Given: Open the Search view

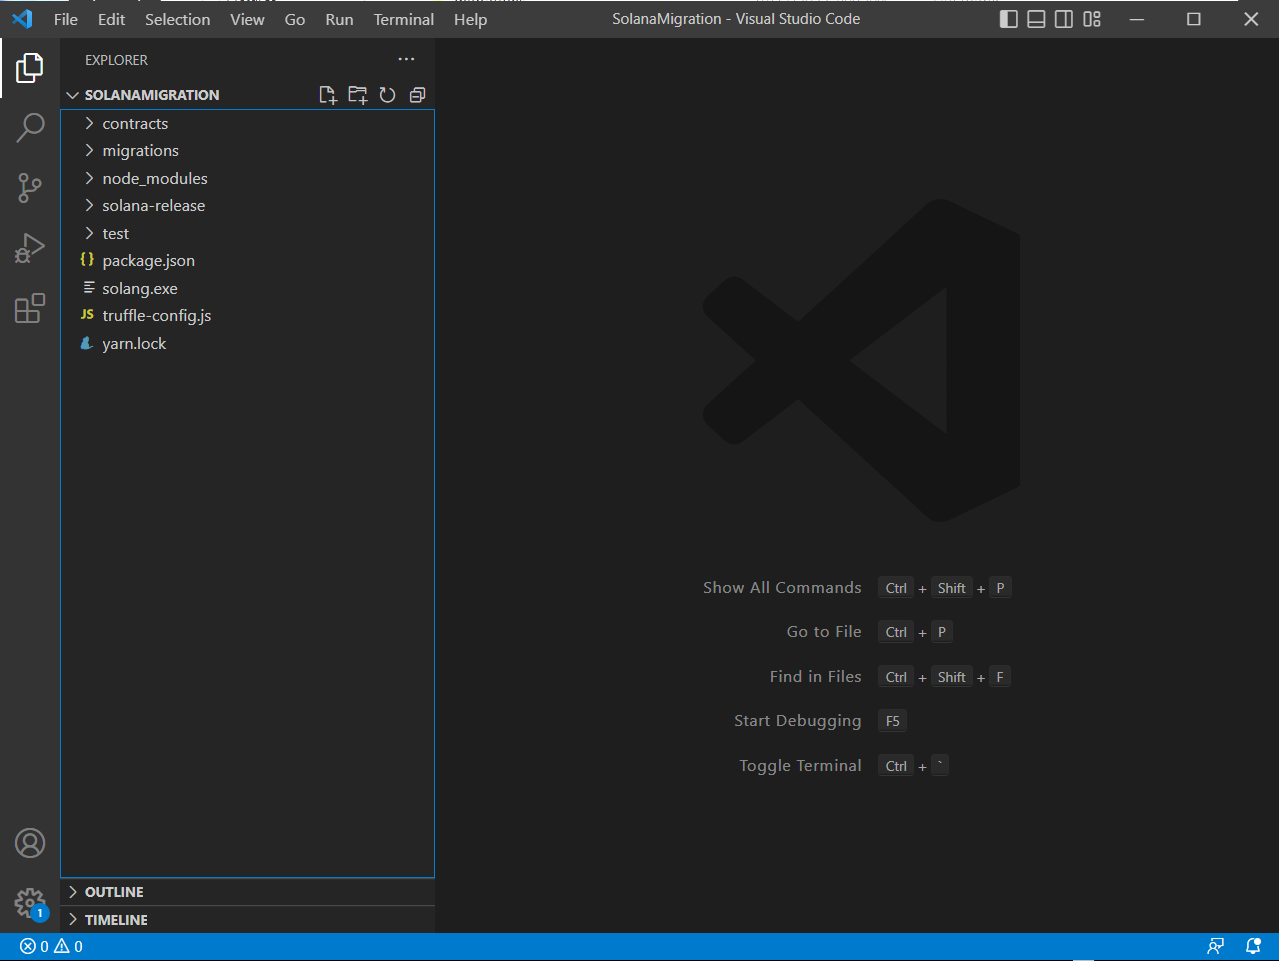Looking at the screenshot, I should pos(30,127).
